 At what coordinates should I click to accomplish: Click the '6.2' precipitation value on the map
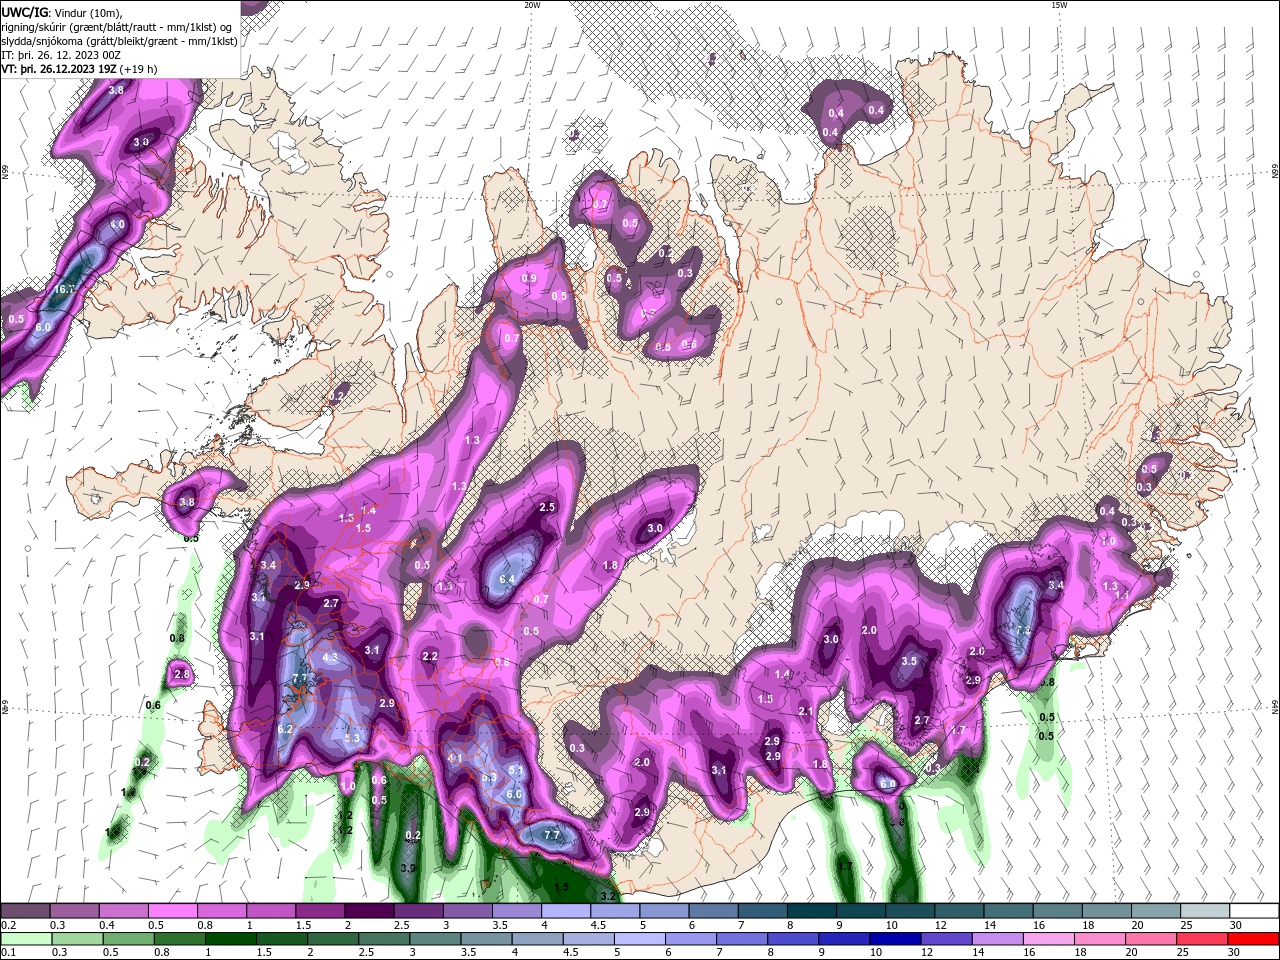(285, 730)
